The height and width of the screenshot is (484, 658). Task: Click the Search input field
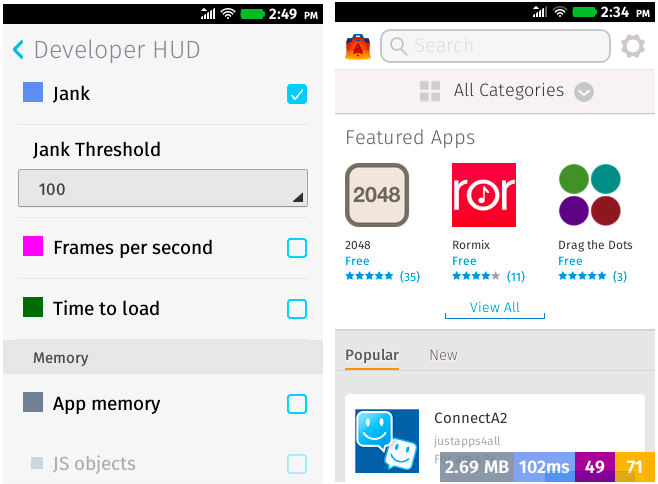coord(495,46)
